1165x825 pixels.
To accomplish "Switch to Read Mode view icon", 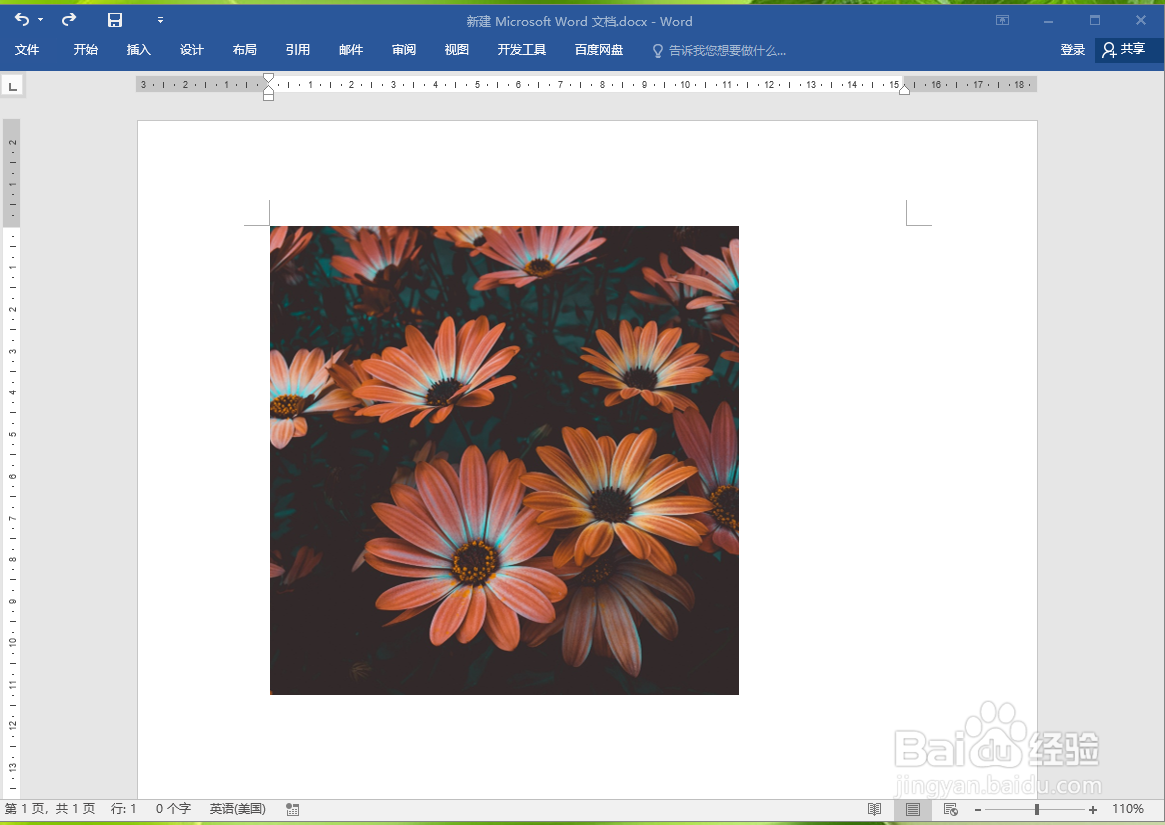I will click(874, 809).
